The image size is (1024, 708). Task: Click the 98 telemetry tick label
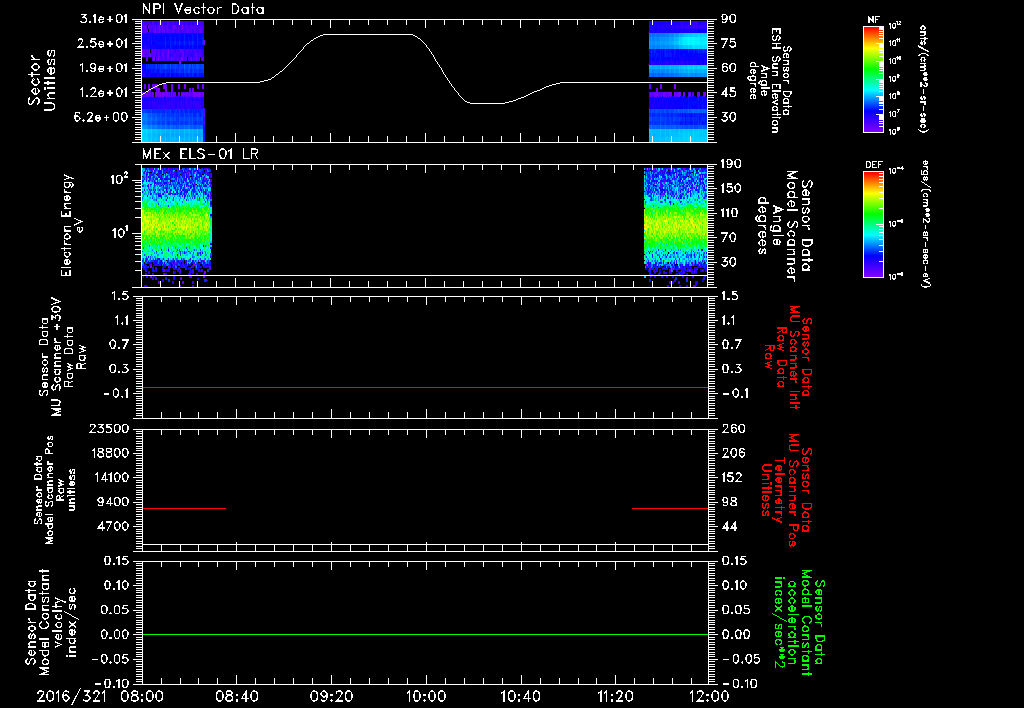729,502
